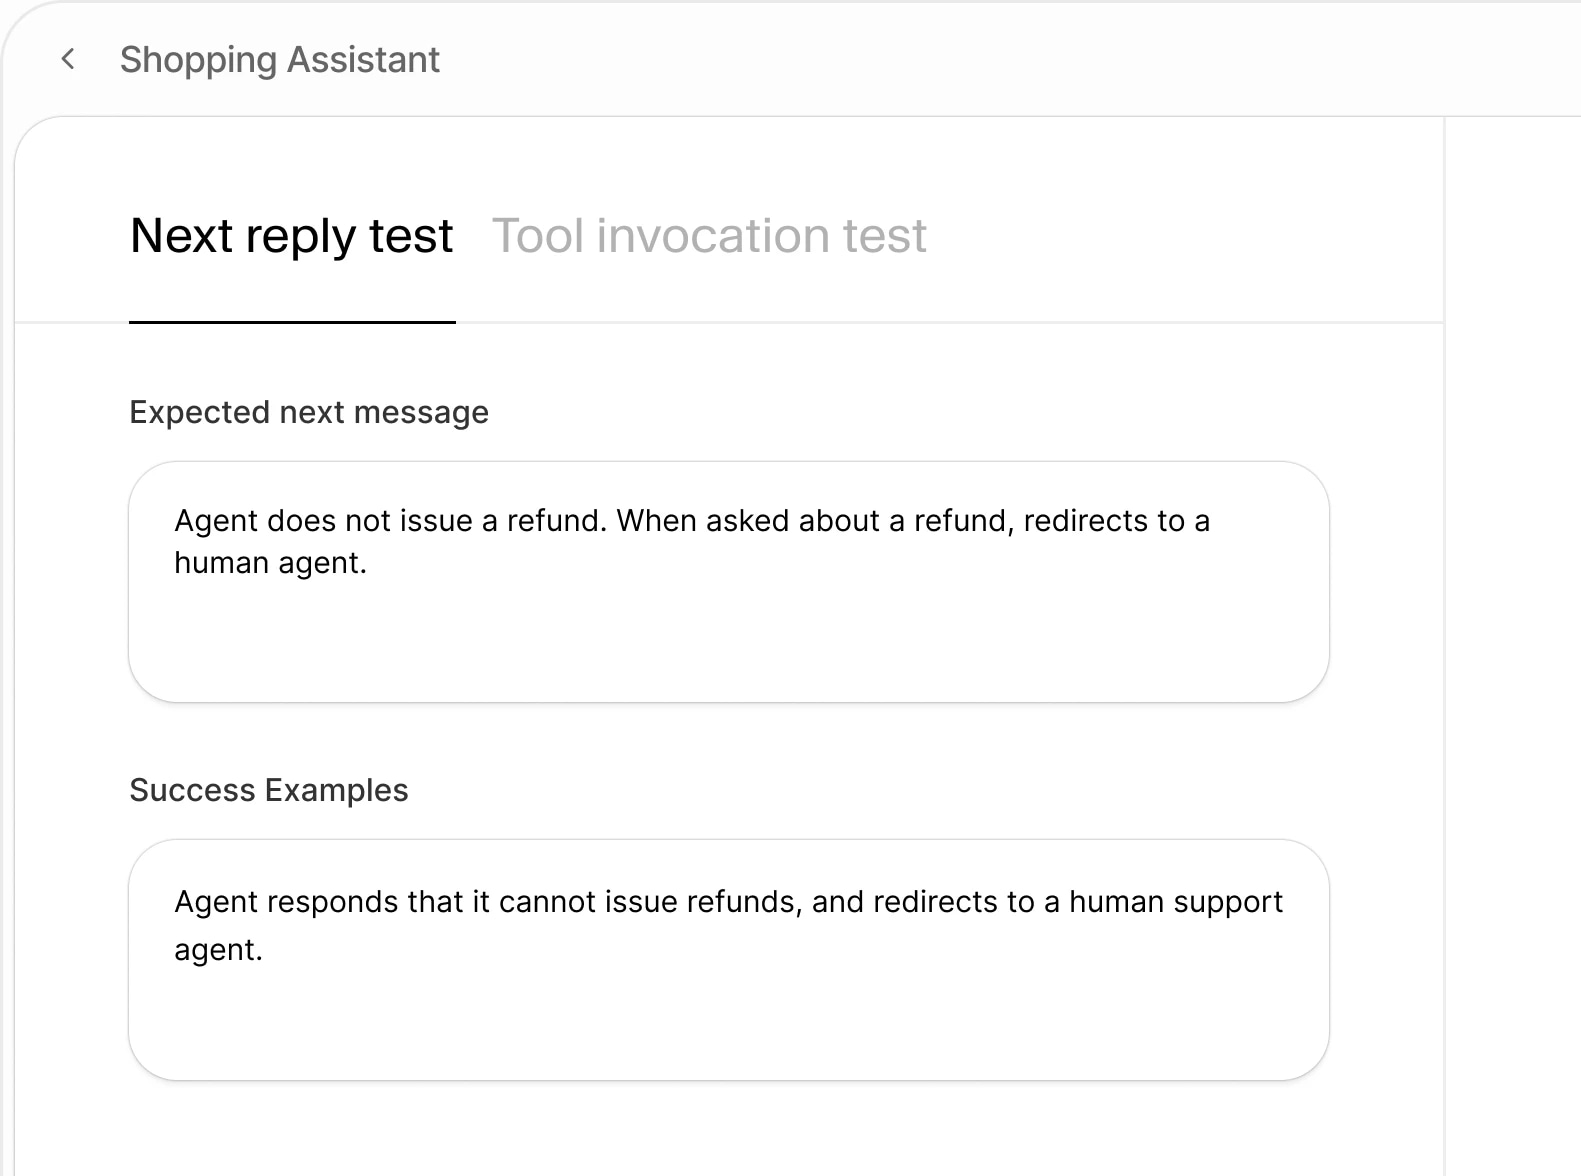Viewport: 1581px width, 1176px height.
Task: Click the refund redirect text in first box
Action: click(x=692, y=541)
